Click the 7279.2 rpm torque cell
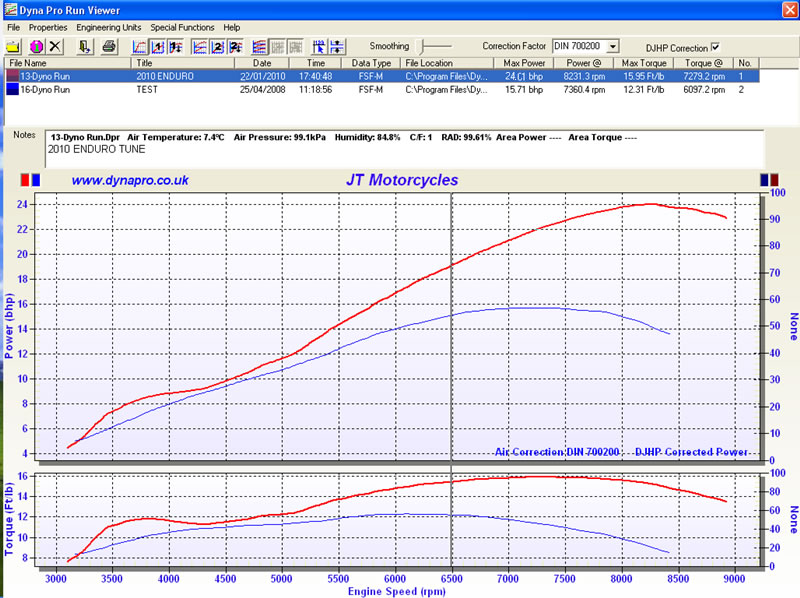 pos(704,76)
